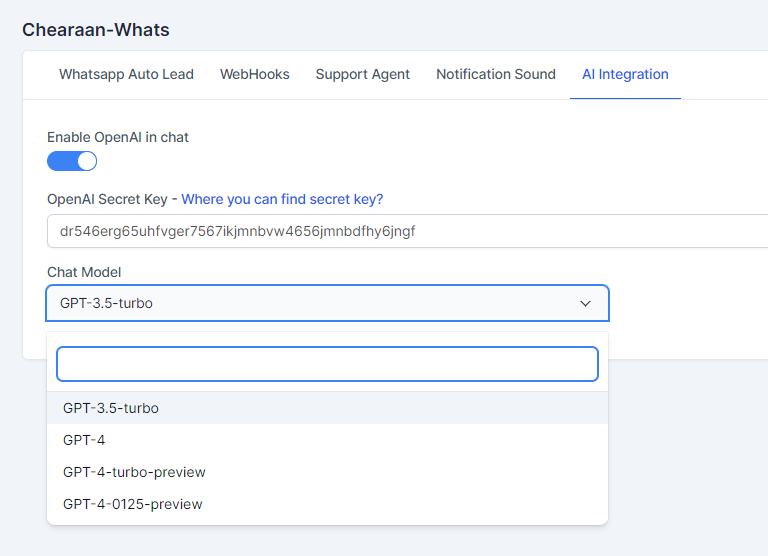The width and height of the screenshot is (768, 556).
Task: Open the Notification Sound tab
Action: tap(496, 74)
